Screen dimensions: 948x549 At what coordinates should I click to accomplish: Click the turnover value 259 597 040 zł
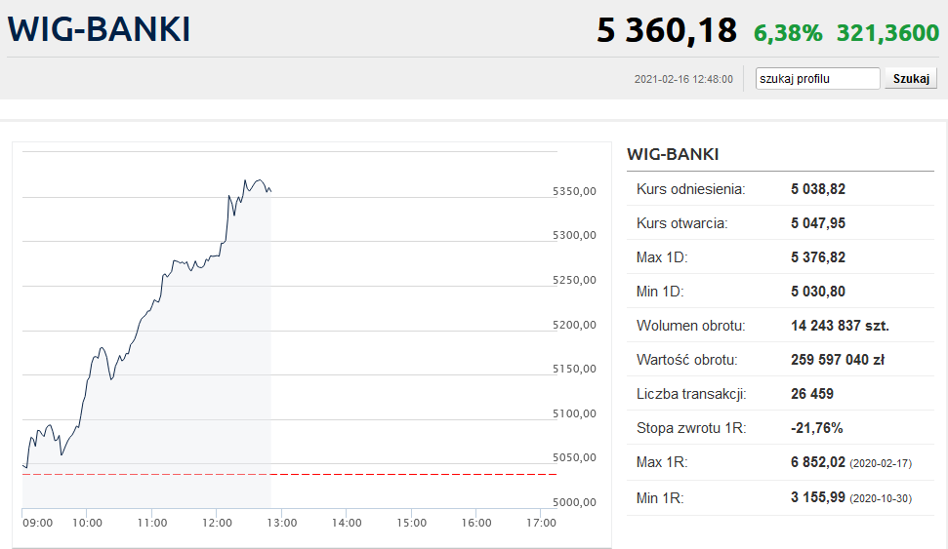tap(837, 360)
